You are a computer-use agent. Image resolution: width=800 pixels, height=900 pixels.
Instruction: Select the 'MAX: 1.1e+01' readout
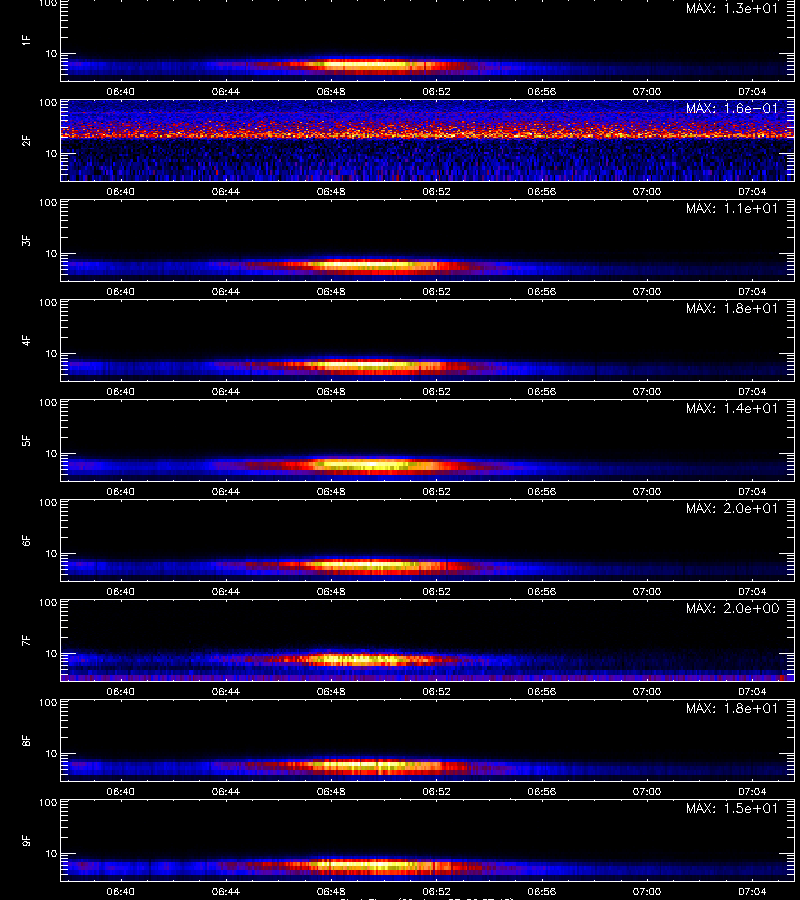pos(732,208)
